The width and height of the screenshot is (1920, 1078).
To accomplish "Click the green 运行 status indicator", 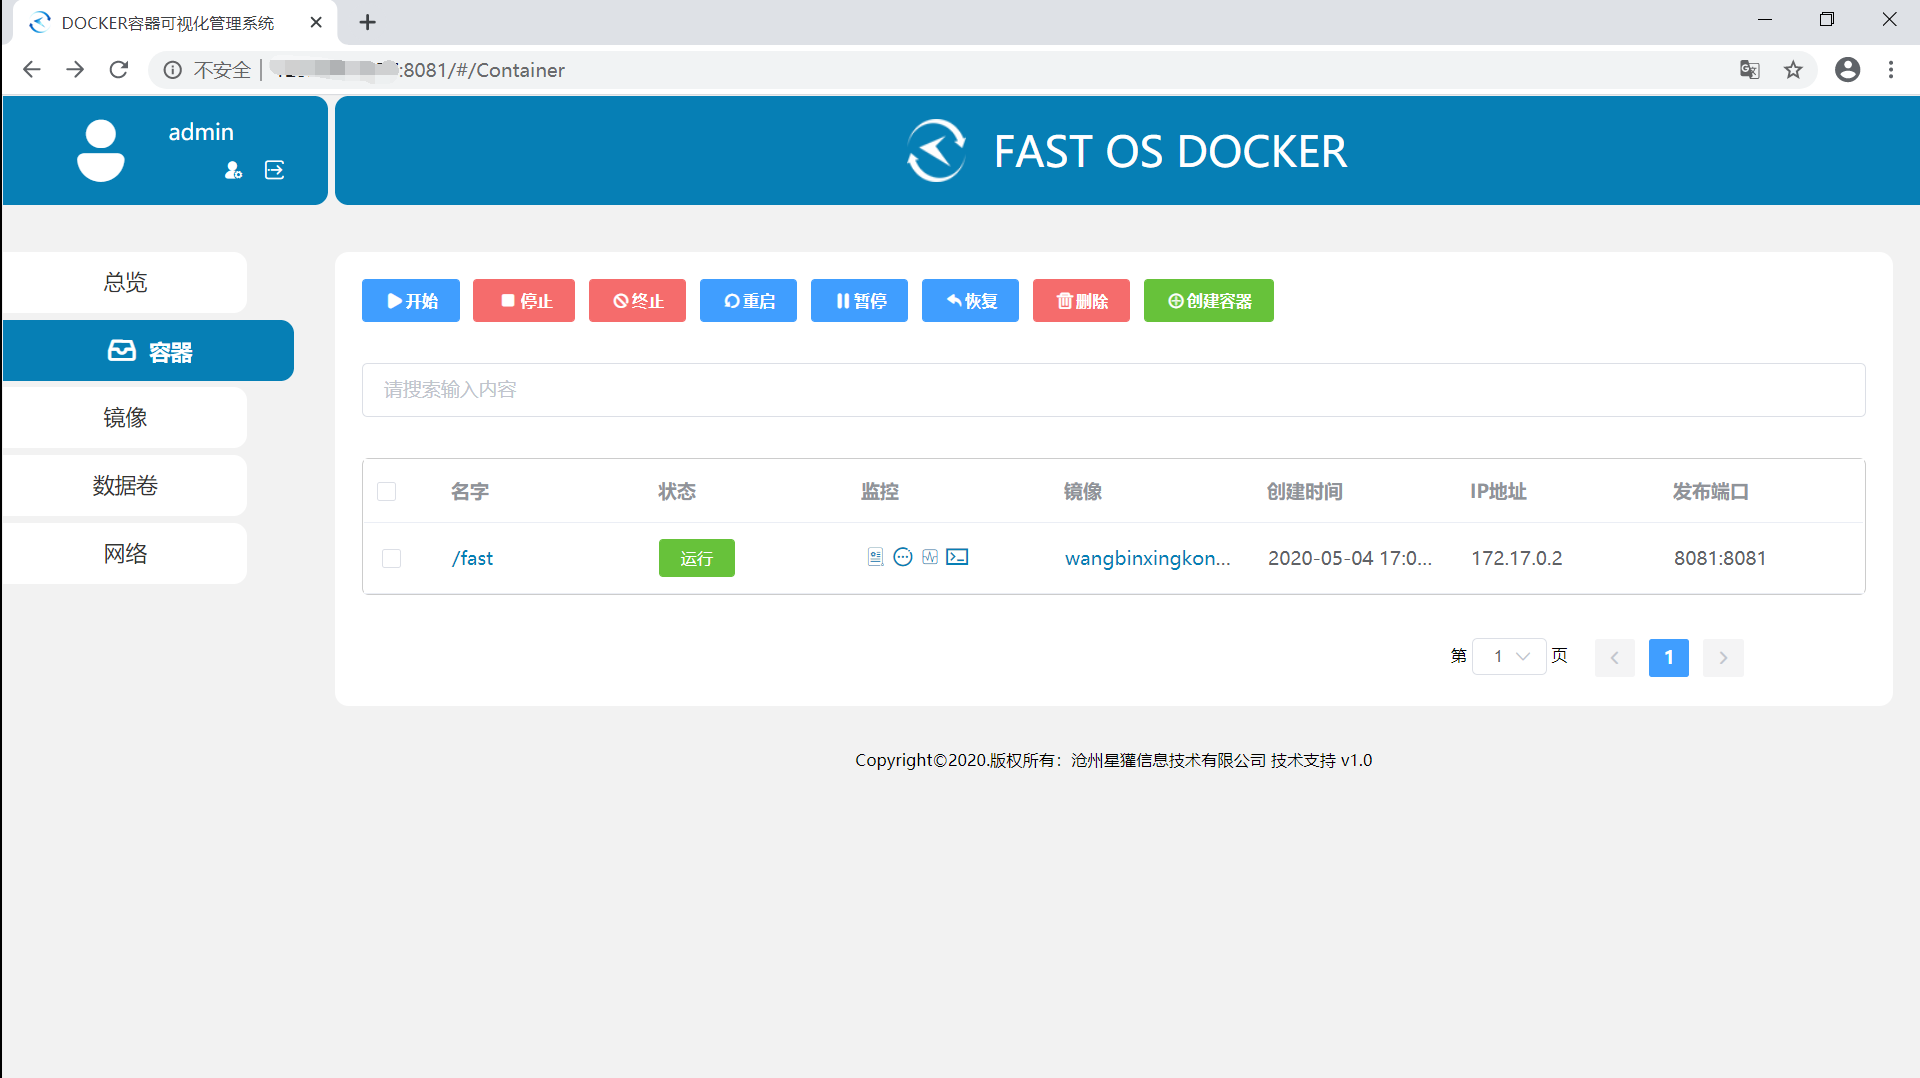I will click(696, 558).
